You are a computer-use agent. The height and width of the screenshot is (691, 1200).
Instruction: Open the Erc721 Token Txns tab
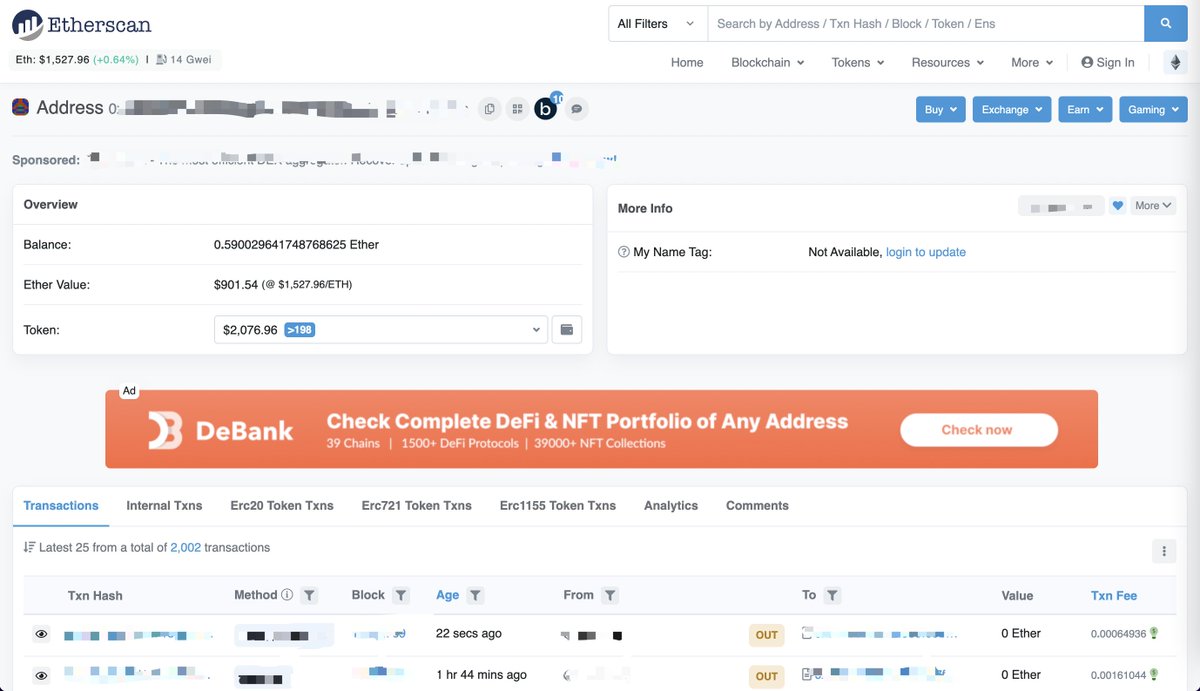[x=417, y=505]
